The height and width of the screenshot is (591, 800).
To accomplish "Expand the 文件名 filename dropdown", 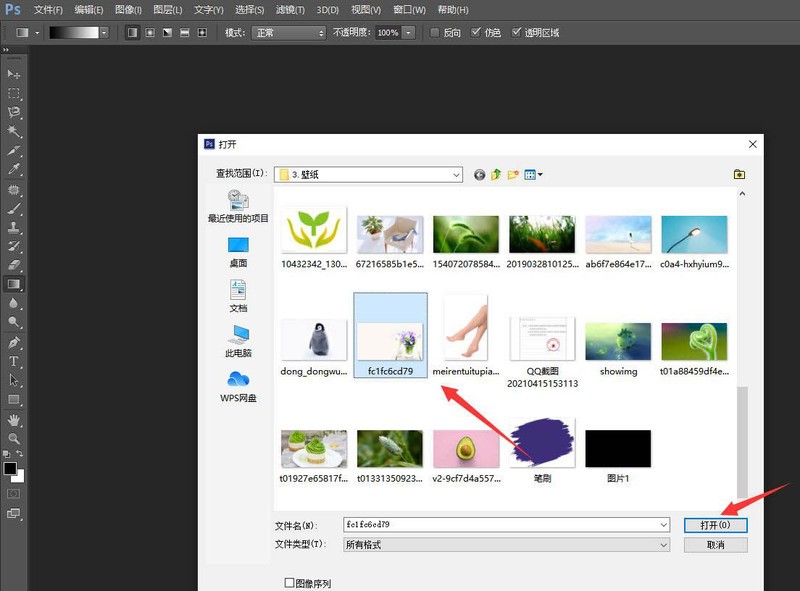I will [x=663, y=525].
